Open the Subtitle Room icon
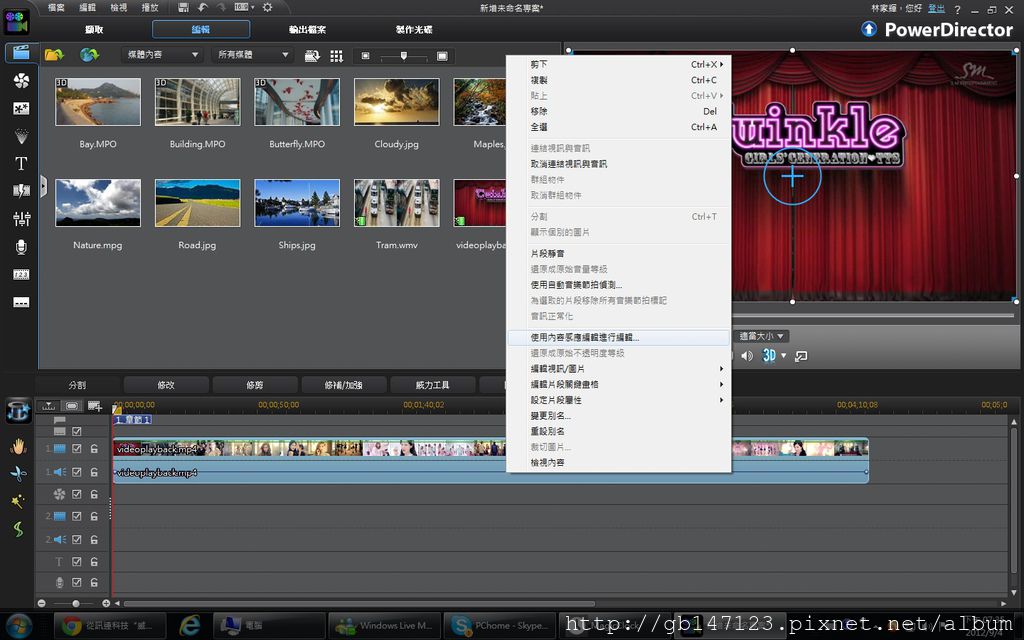Viewport: 1024px width, 640px height. click(x=21, y=302)
